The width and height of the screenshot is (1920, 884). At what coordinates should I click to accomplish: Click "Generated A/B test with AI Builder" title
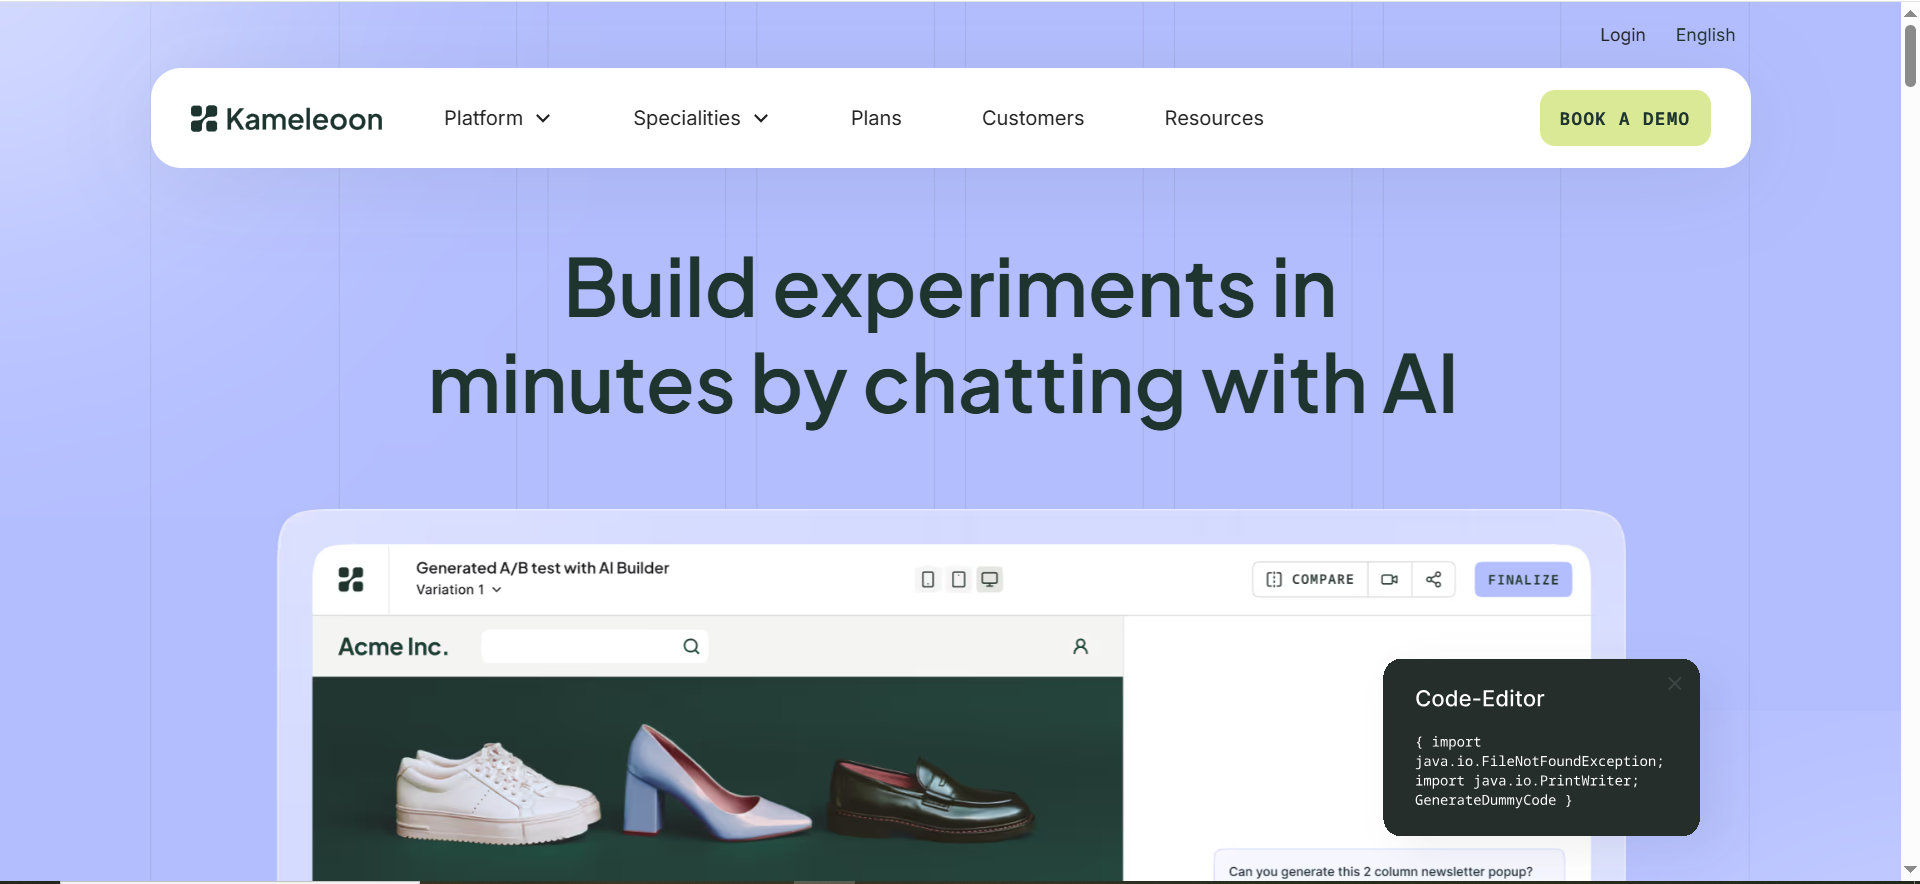[542, 568]
